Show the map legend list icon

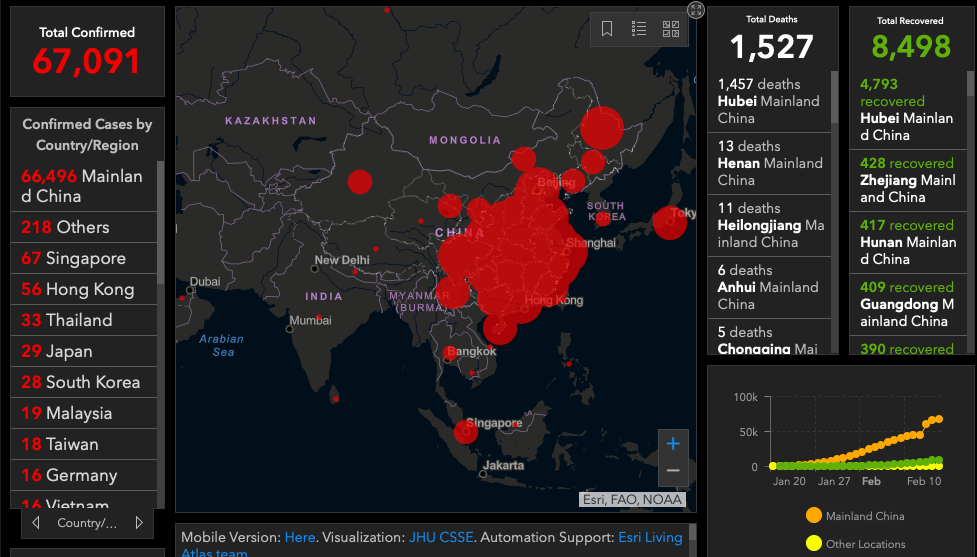639,29
